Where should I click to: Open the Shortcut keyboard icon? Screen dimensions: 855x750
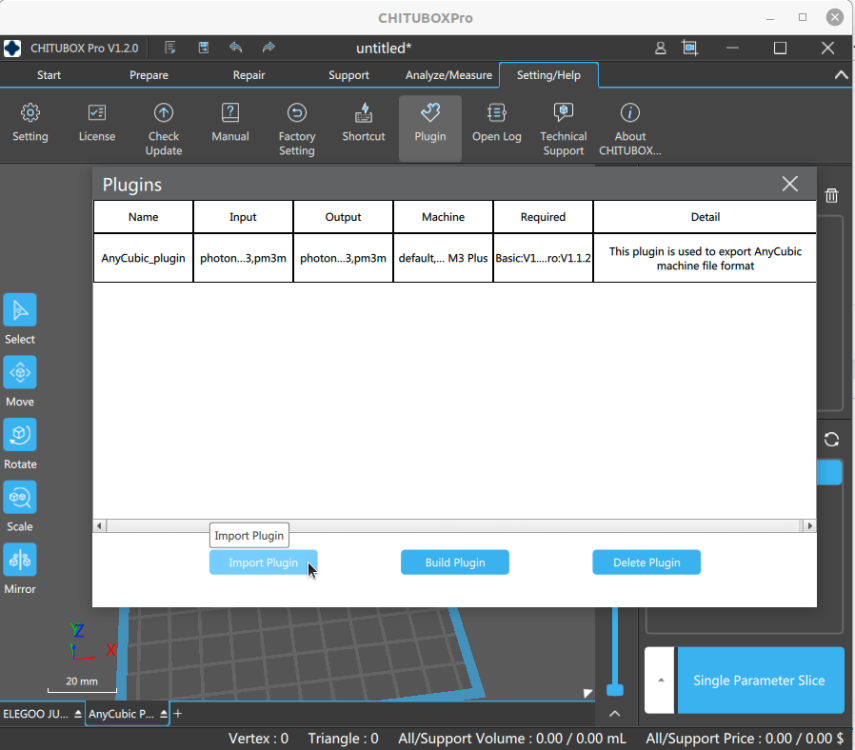[x=363, y=113]
